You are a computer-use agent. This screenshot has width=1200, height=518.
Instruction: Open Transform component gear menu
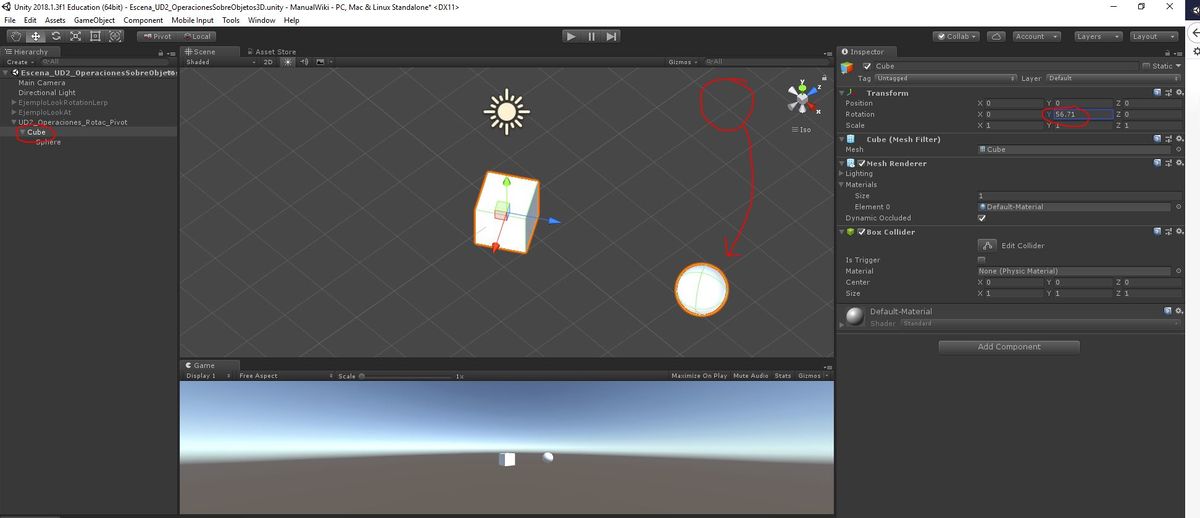tap(1180, 92)
